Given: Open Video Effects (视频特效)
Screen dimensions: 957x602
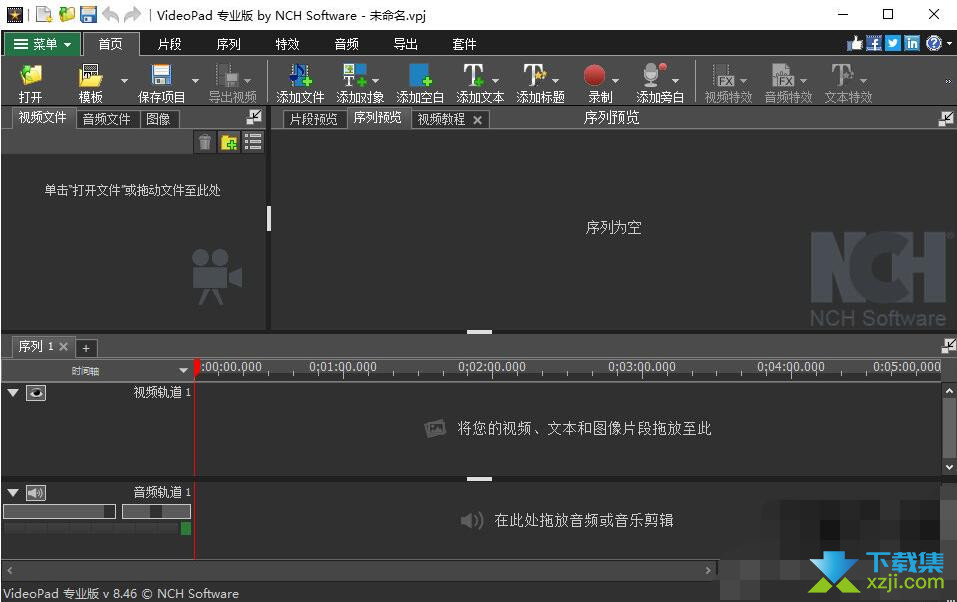Looking at the screenshot, I should (x=724, y=76).
